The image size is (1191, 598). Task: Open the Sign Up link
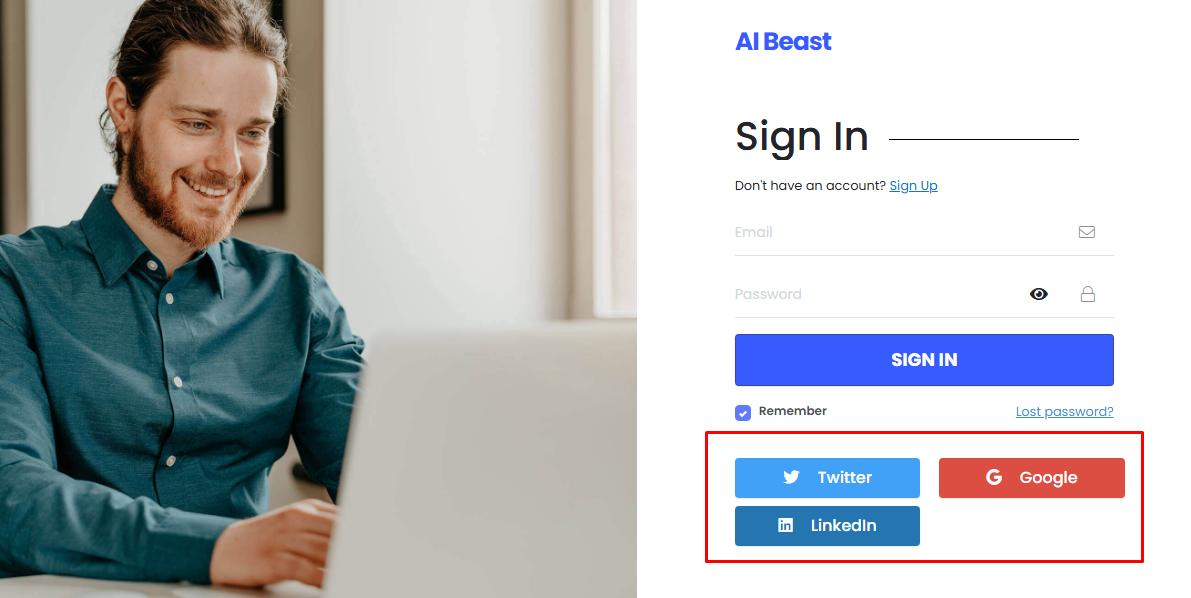(913, 186)
